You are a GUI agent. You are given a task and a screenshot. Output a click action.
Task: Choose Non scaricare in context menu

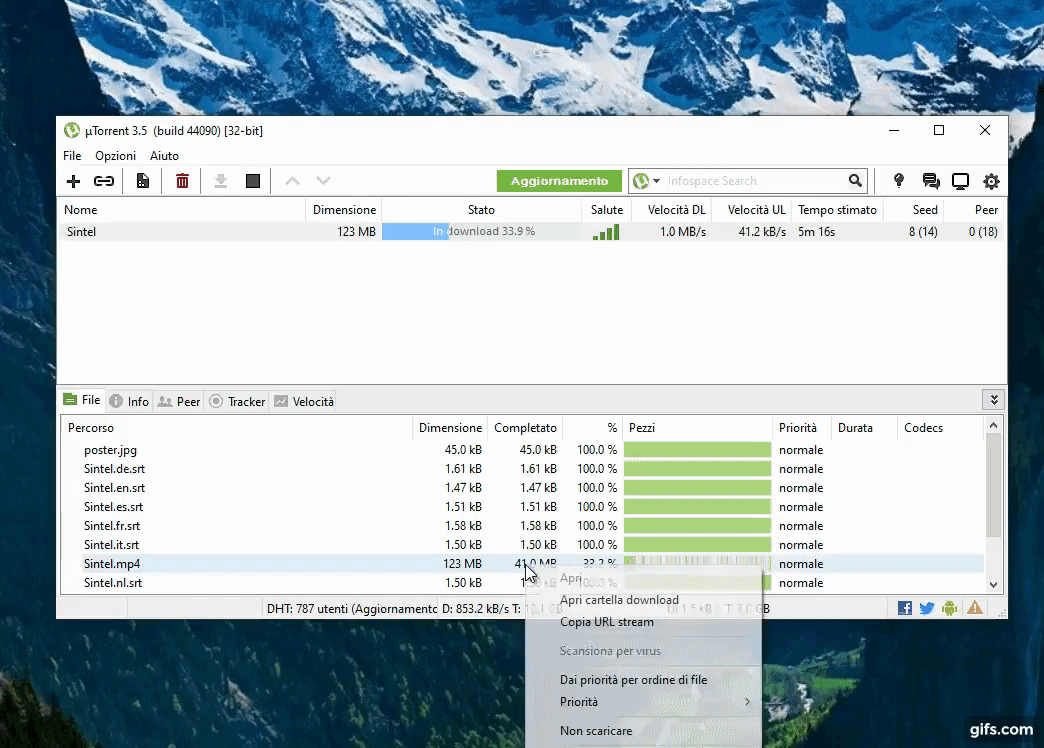[x=596, y=731]
